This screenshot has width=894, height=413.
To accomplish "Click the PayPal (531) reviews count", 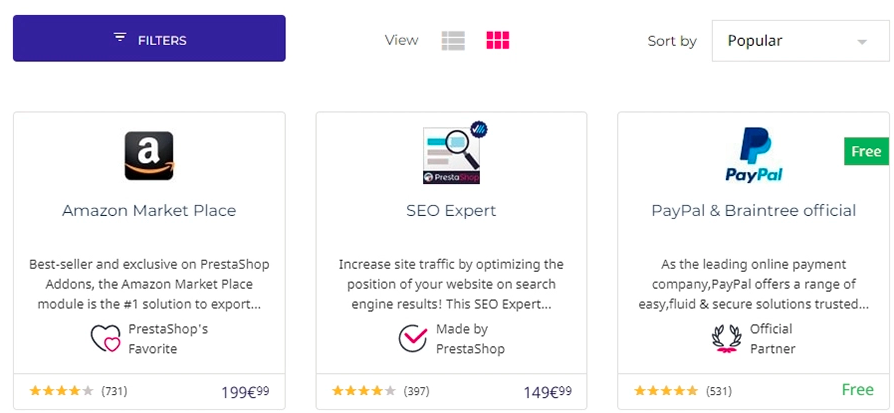I will (x=718, y=391).
